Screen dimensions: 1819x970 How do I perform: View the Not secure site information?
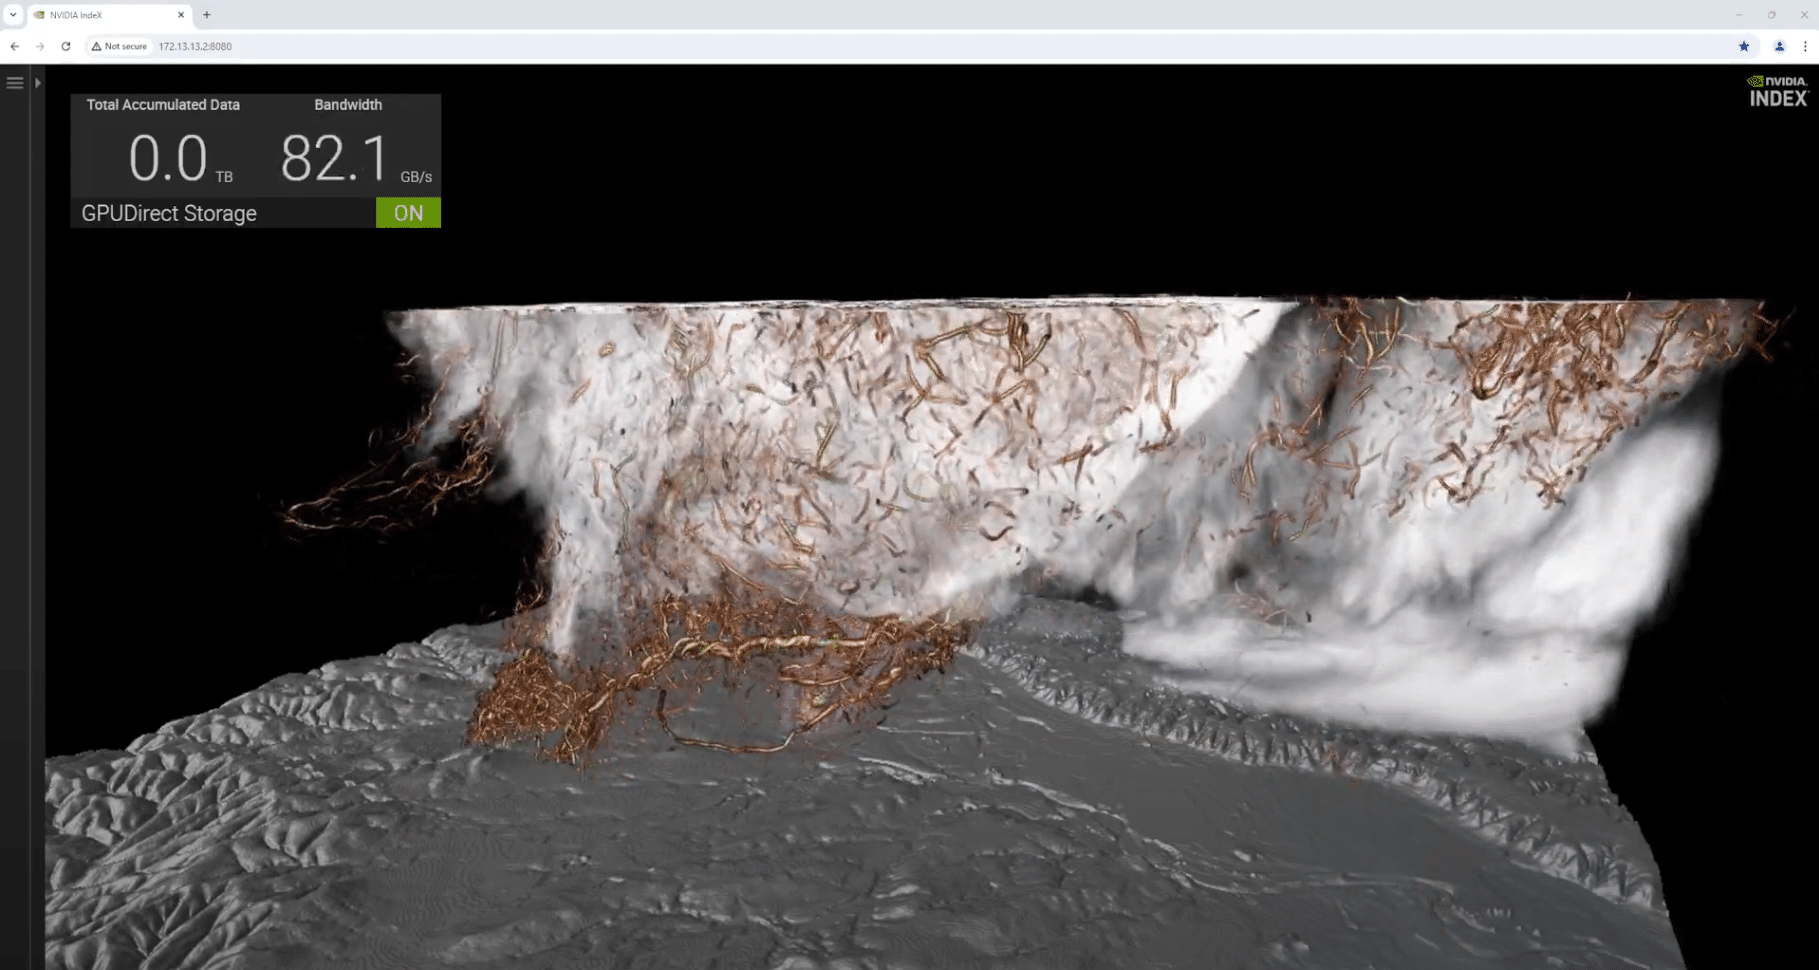119,46
